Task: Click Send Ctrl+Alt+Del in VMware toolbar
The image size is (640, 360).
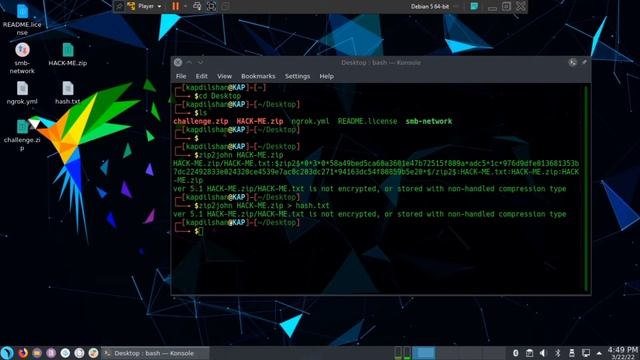Action: click(197, 6)
